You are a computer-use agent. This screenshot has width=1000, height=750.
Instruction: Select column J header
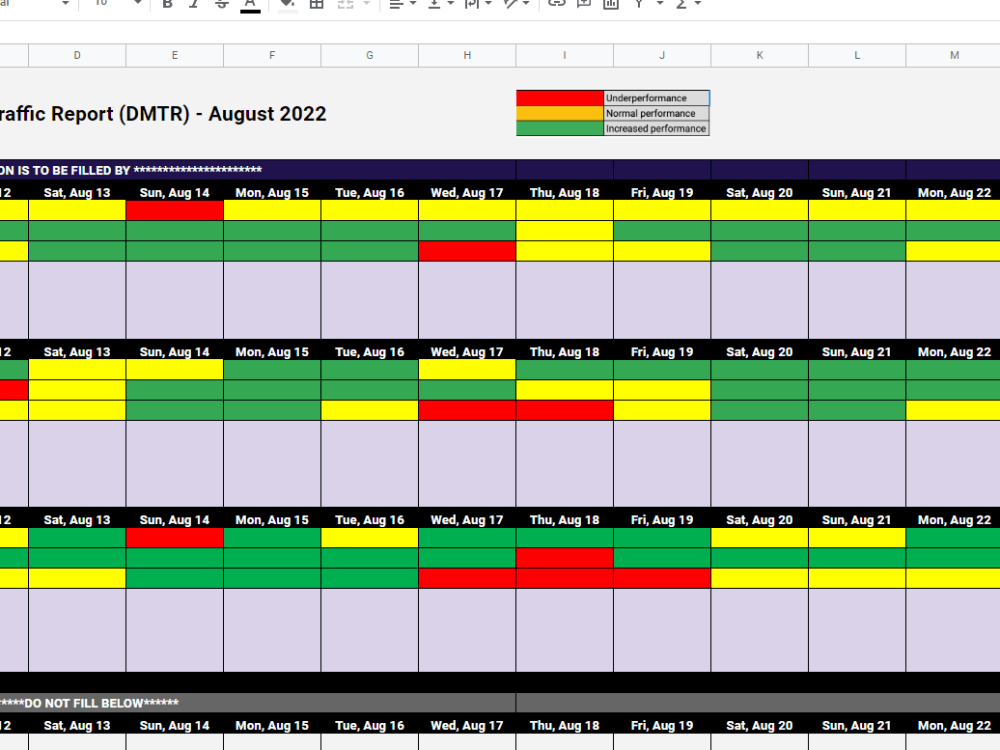(x=662, y=55)
